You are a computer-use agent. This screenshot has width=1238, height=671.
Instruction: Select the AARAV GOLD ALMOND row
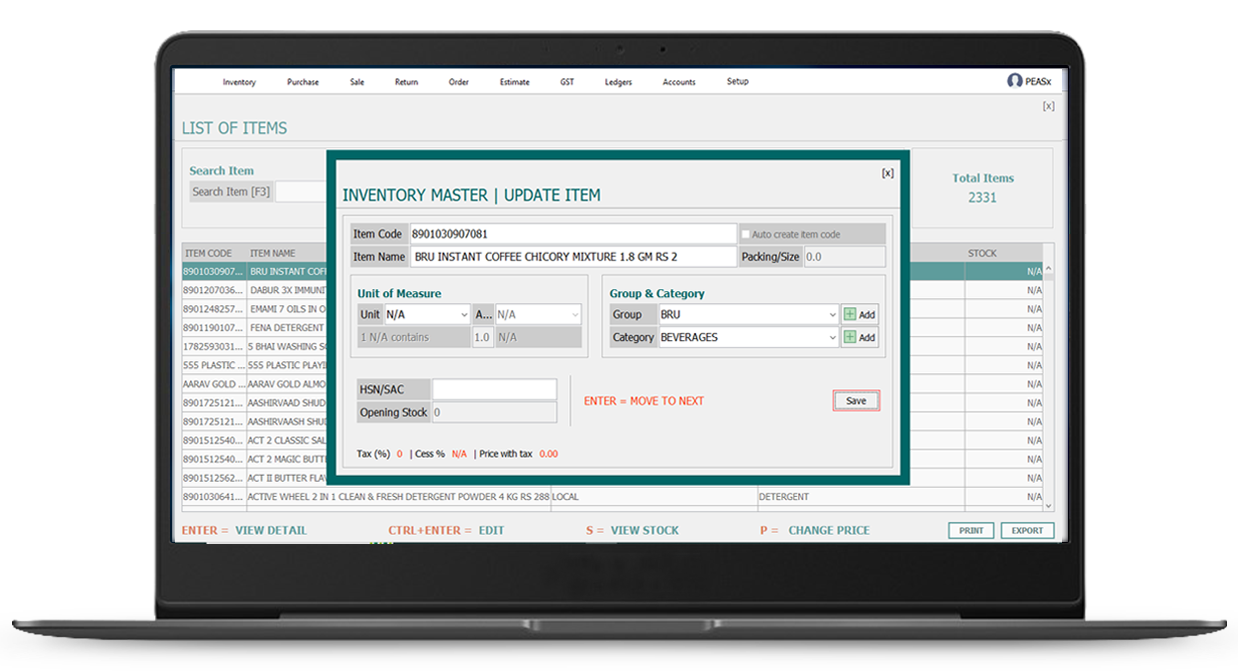[612, 384]
